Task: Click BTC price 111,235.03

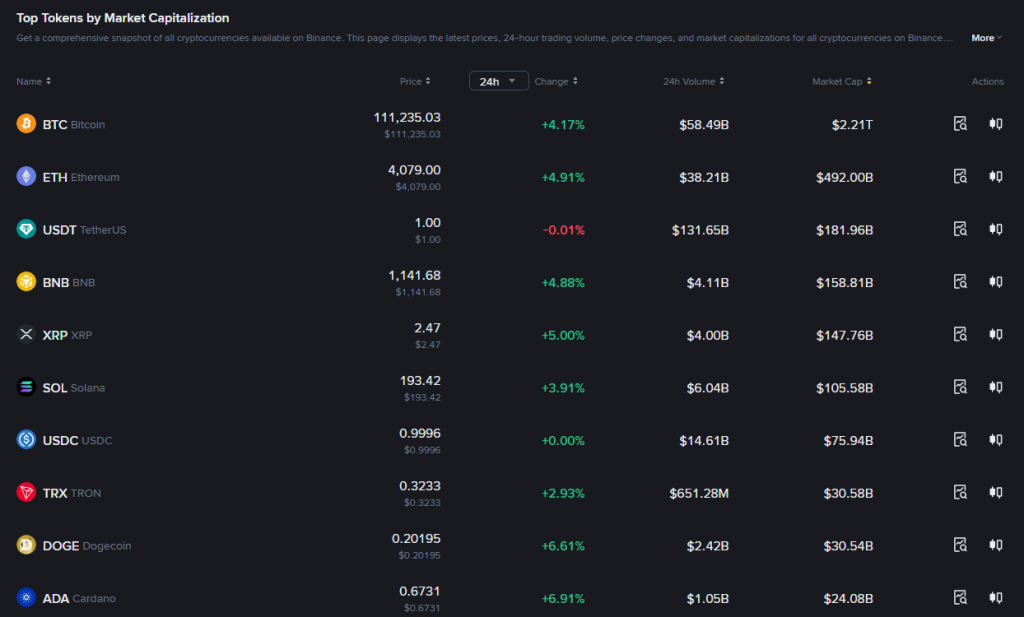Action: point(407,118)
